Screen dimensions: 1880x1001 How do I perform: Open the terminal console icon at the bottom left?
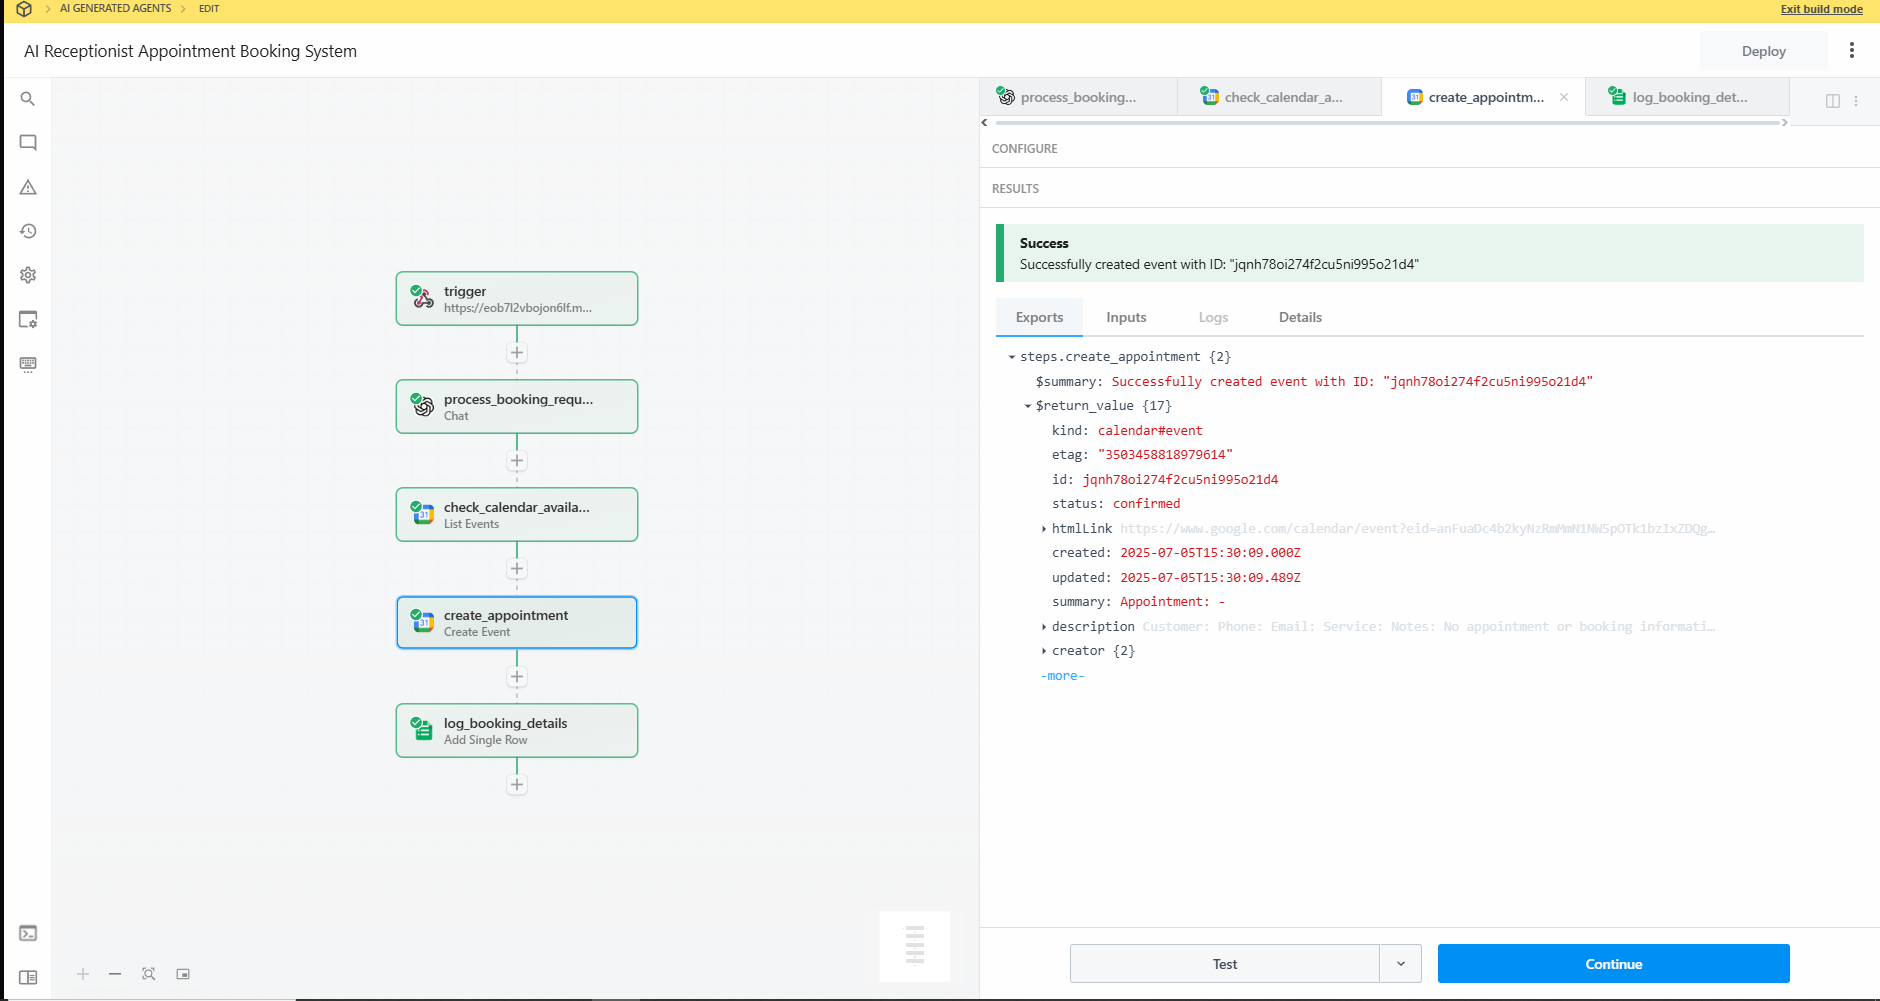[x=28, y=933]
